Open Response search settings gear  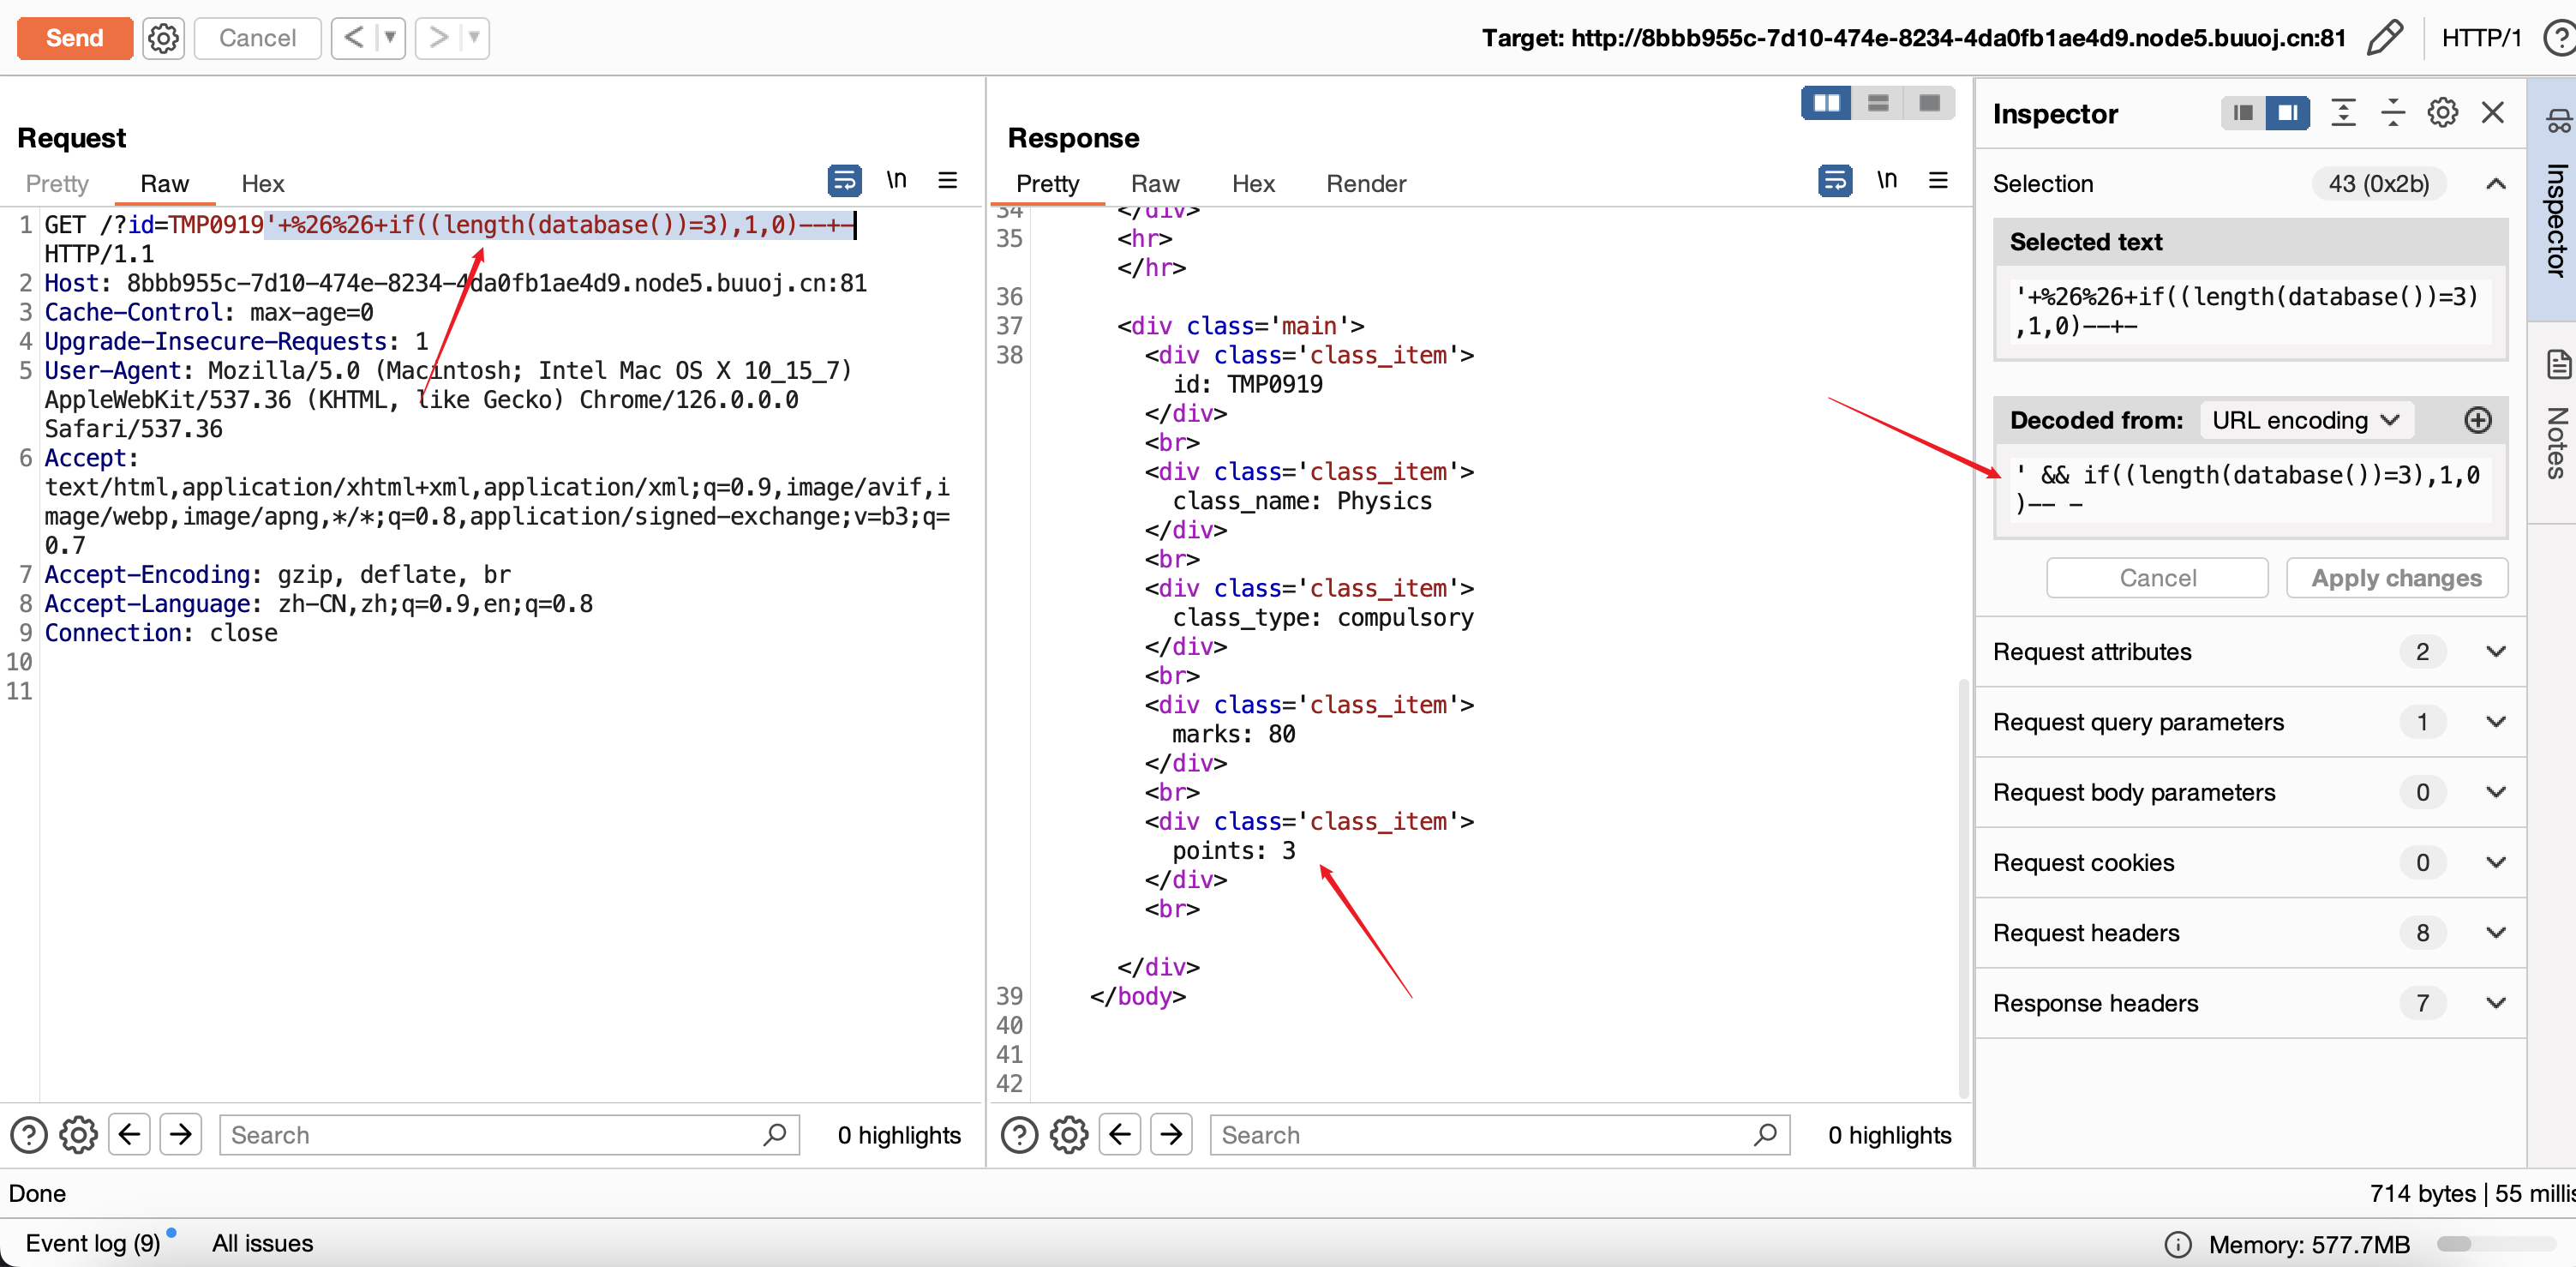[1069, 1135]
